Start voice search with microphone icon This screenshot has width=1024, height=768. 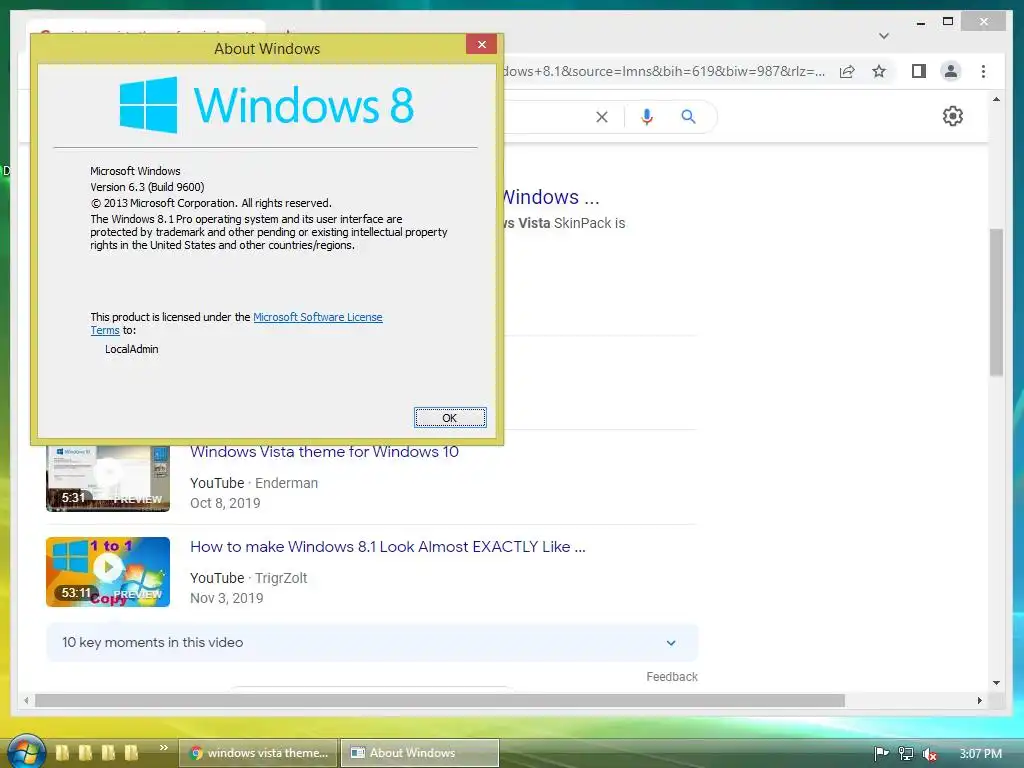click(647, 117)
